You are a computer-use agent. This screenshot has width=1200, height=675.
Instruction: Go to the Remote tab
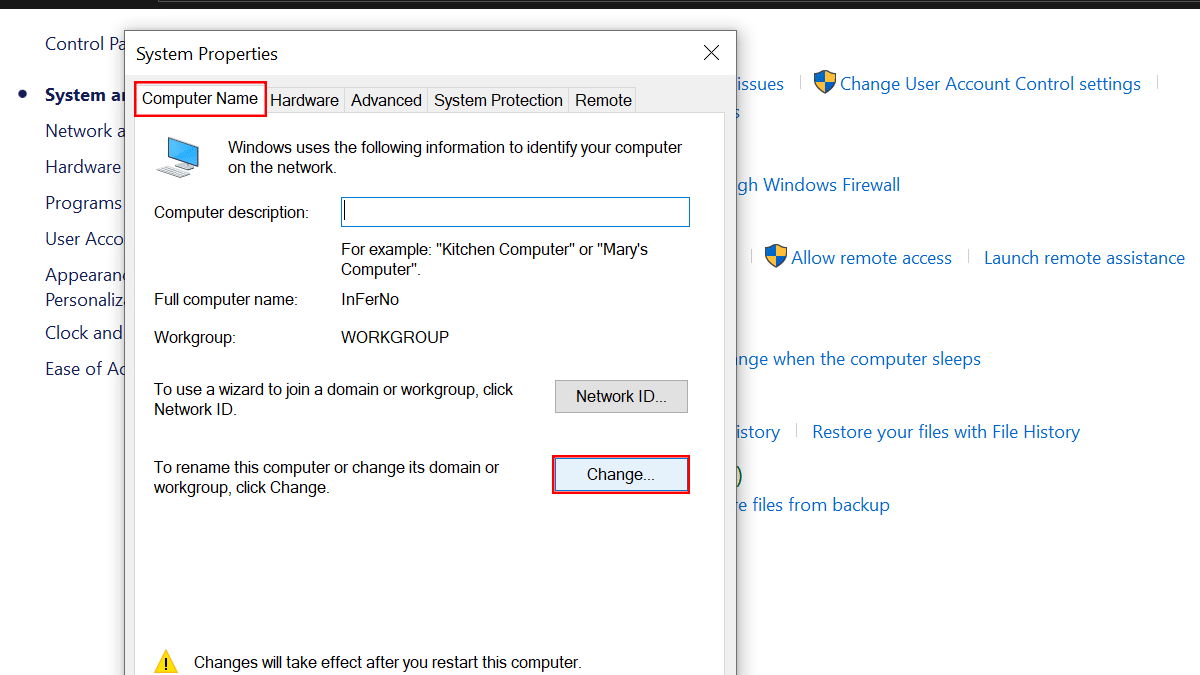pyautogui.click(x=603, y=100)
